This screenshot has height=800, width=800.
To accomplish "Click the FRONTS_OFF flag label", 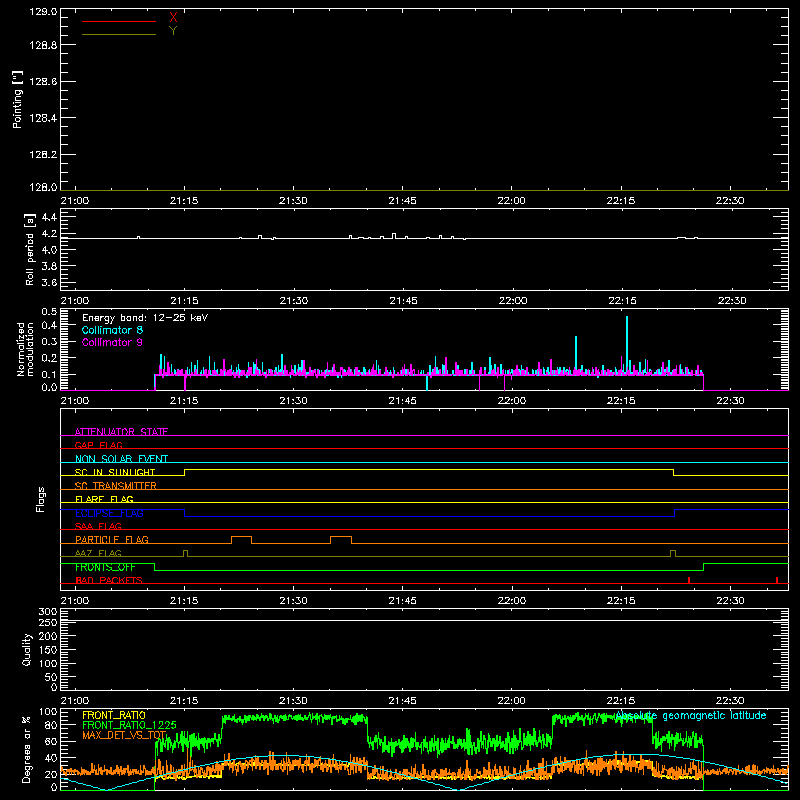I will (105, 567).
